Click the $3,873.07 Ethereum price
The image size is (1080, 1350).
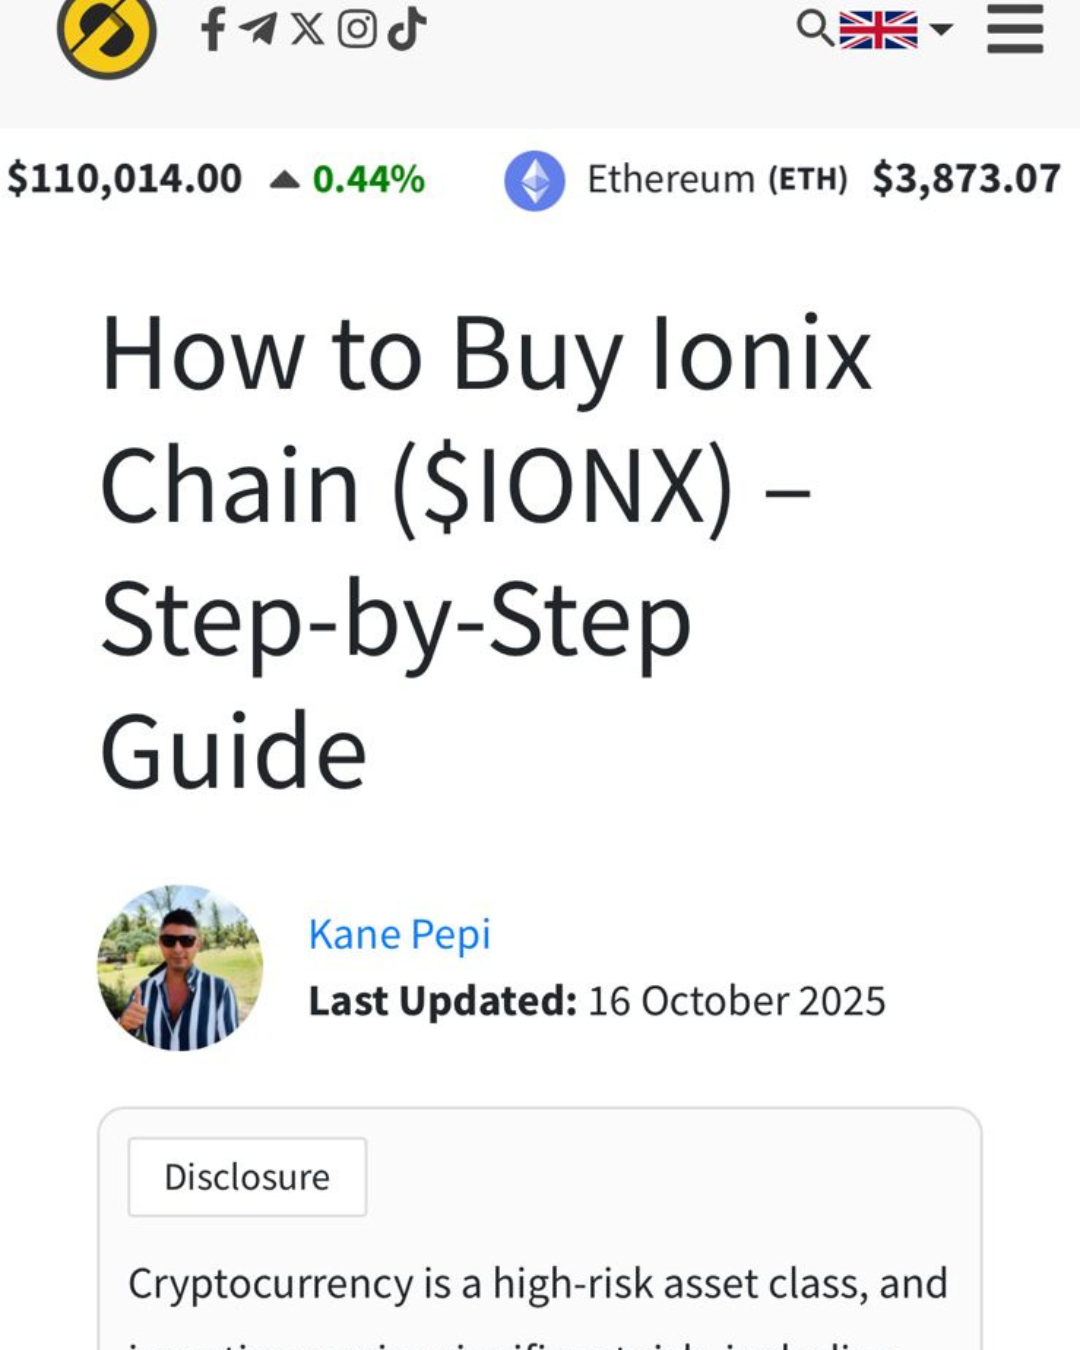click(965, 180)
